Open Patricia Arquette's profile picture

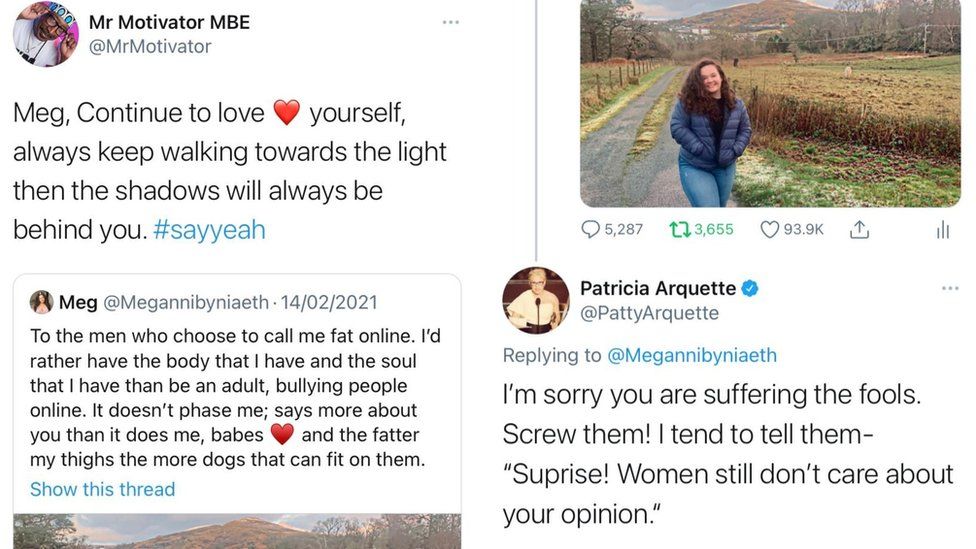coord(535,300)
